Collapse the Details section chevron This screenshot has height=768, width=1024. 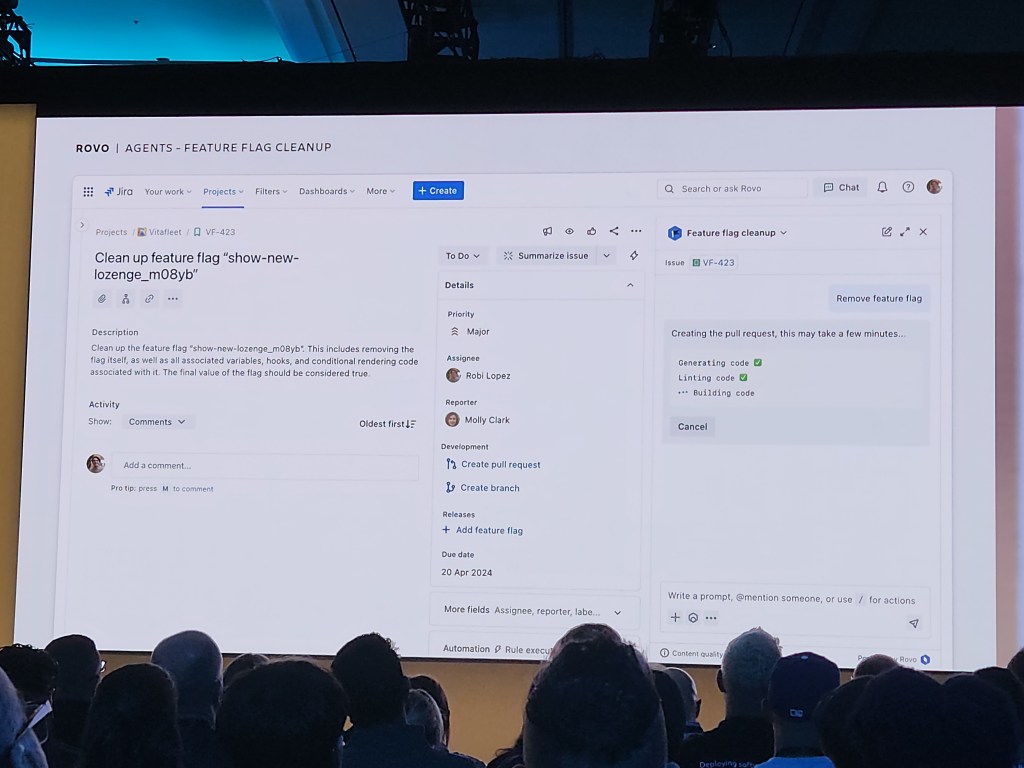(x=630, y=285)
